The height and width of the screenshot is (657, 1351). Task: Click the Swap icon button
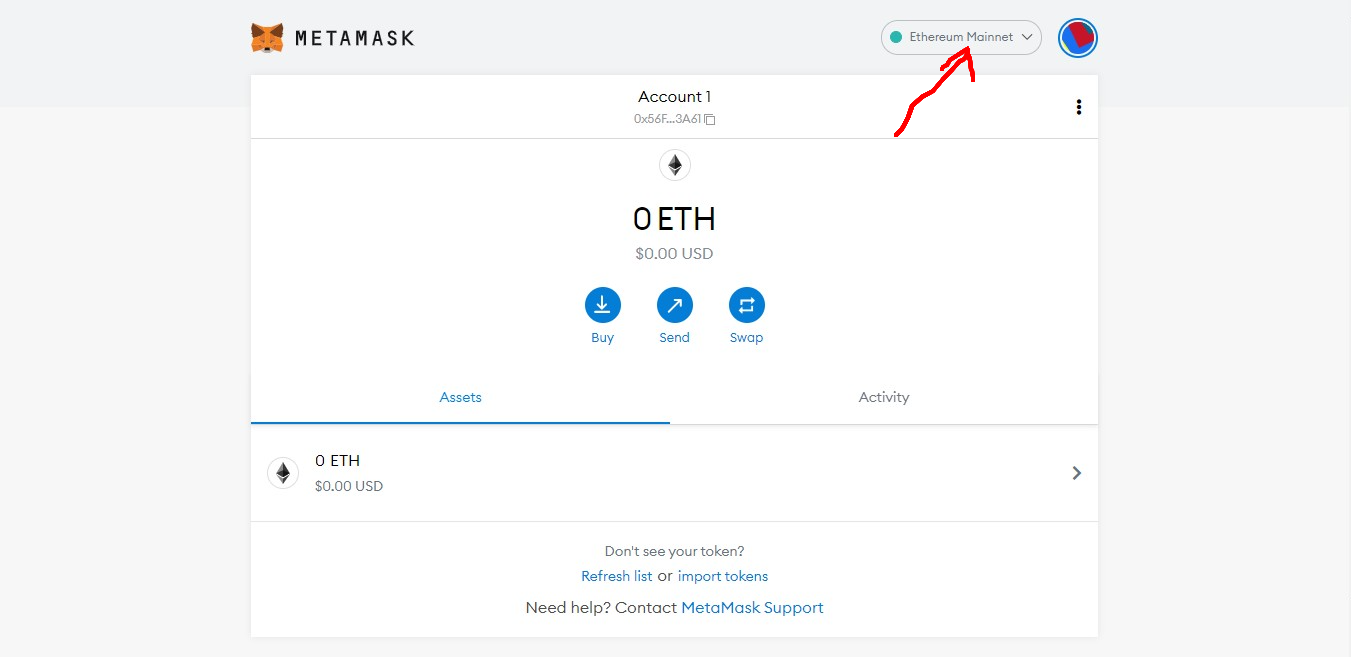[746, 305]
